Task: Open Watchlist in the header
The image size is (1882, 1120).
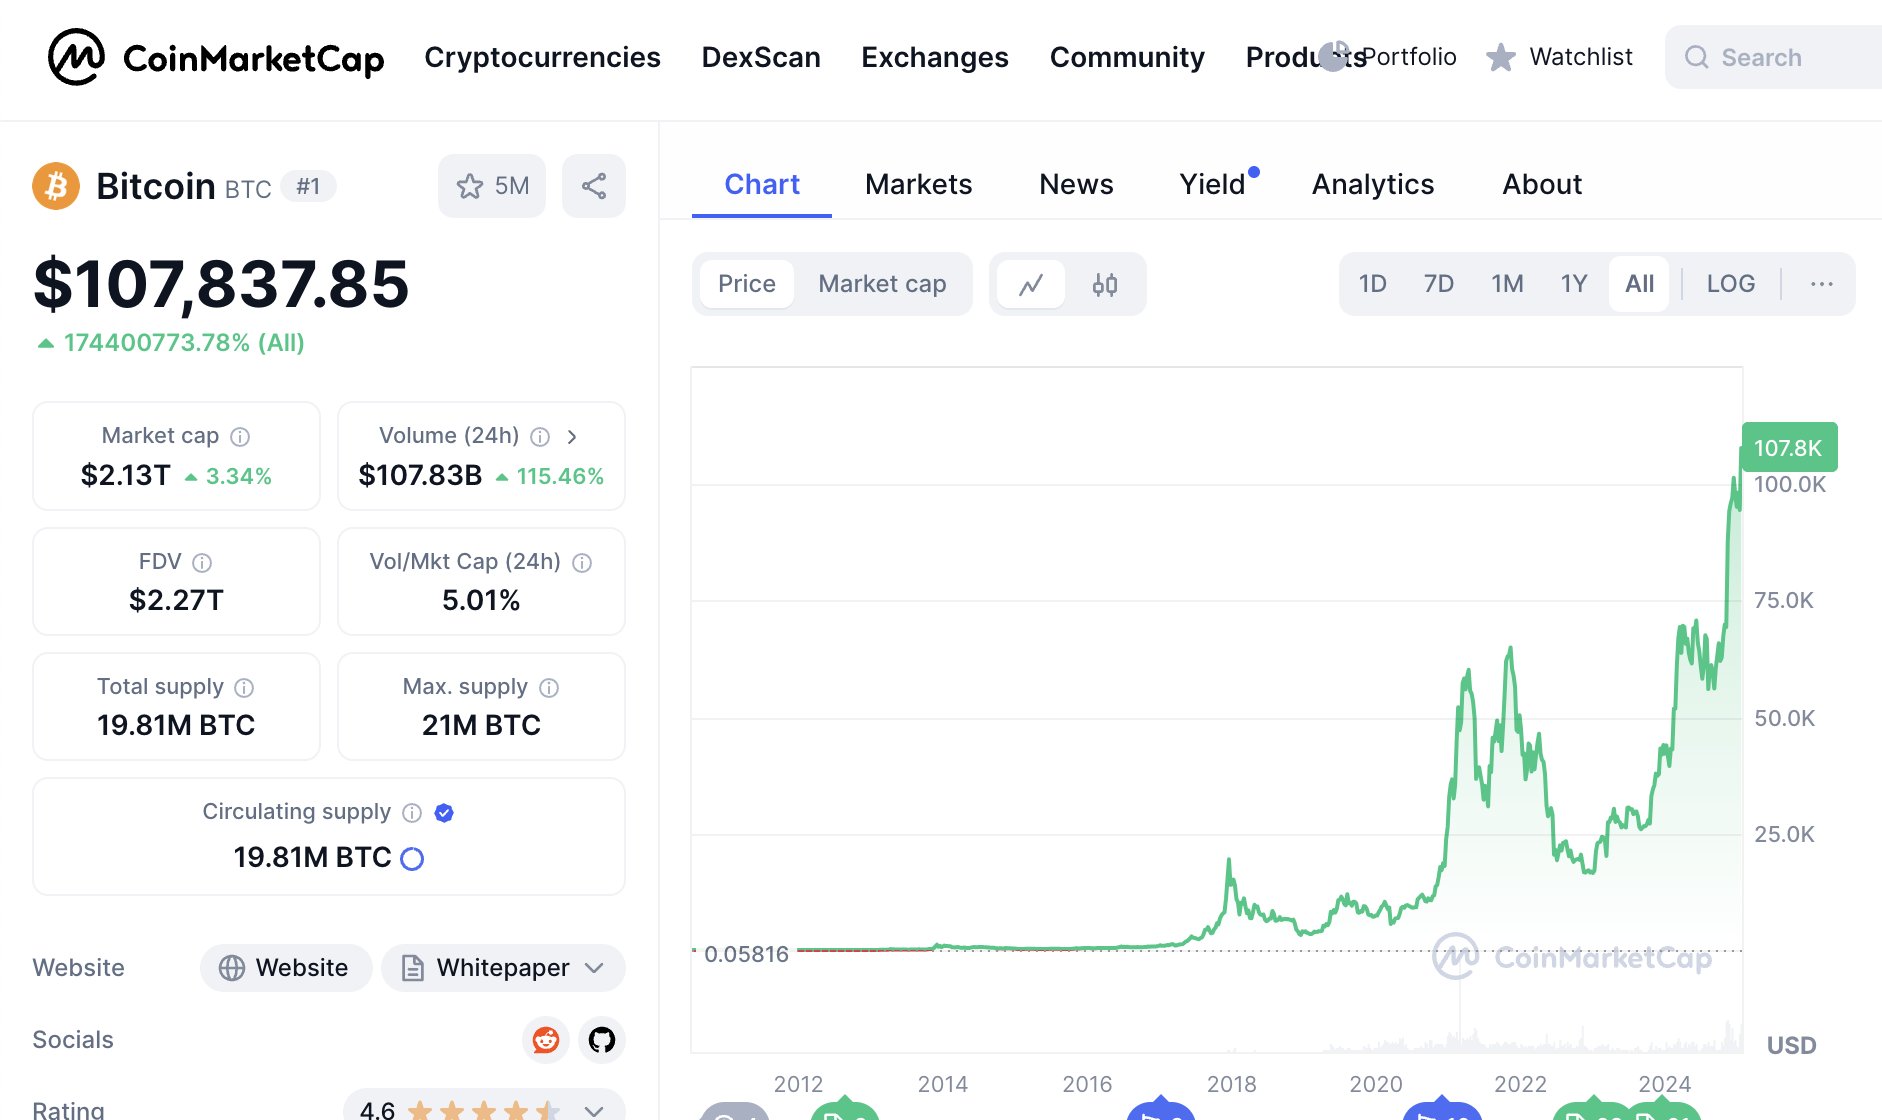Action: pos(1560,57)
